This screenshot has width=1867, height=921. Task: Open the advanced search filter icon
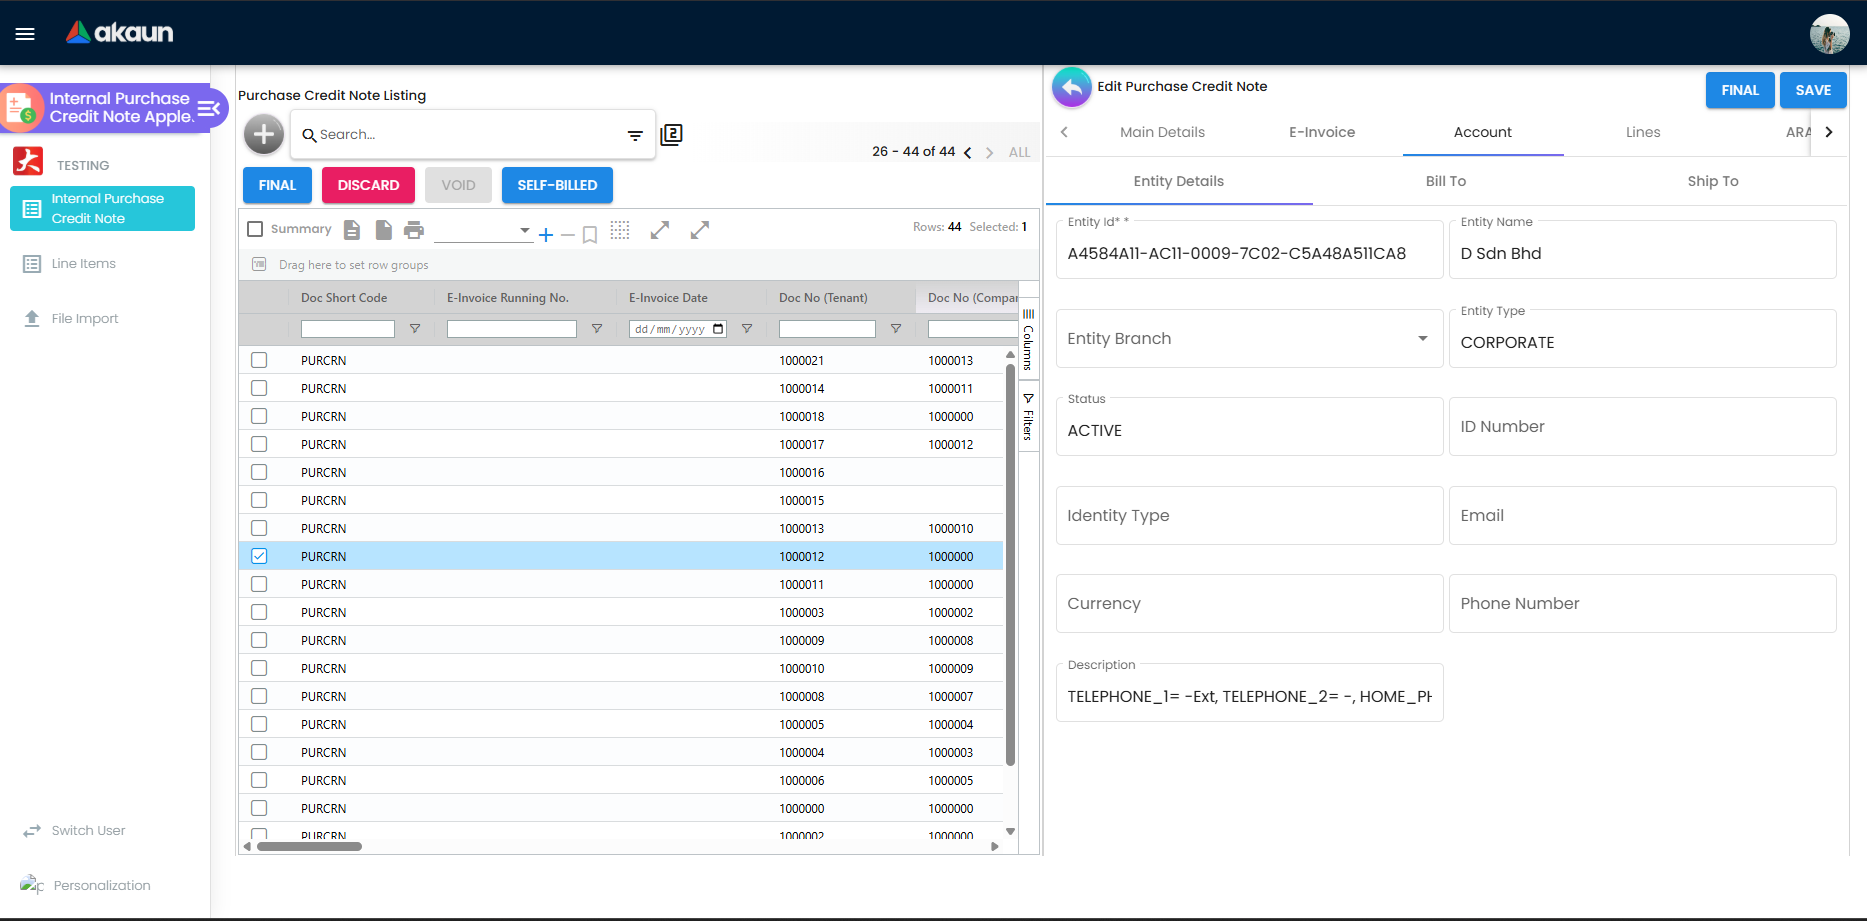[635, 135]
